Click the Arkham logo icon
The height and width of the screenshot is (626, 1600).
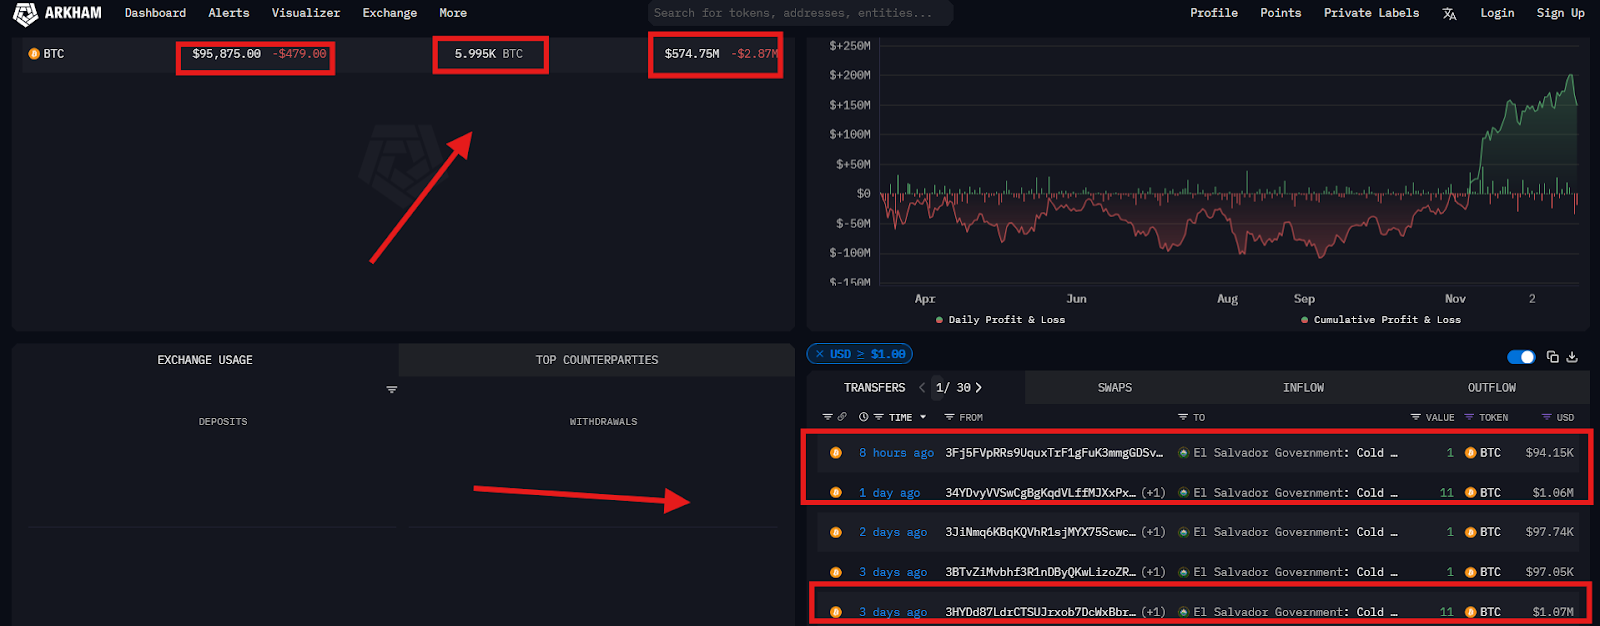point(25,13)
